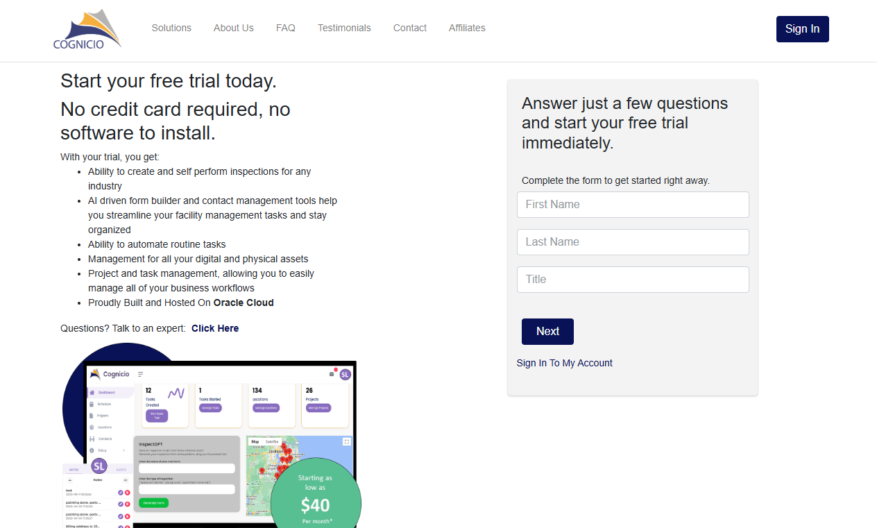
Task: Open the Affiliates nav link
Action: point(467,28)
